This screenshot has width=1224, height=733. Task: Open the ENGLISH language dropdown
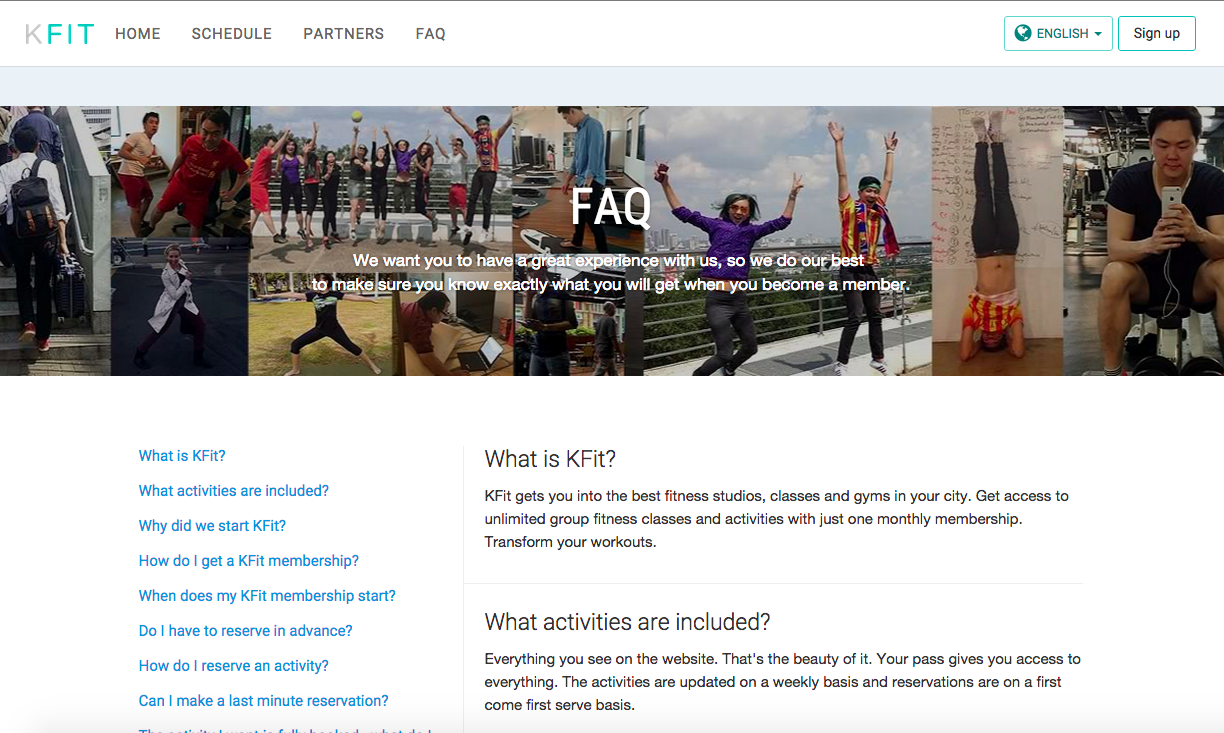[1058, 33]
